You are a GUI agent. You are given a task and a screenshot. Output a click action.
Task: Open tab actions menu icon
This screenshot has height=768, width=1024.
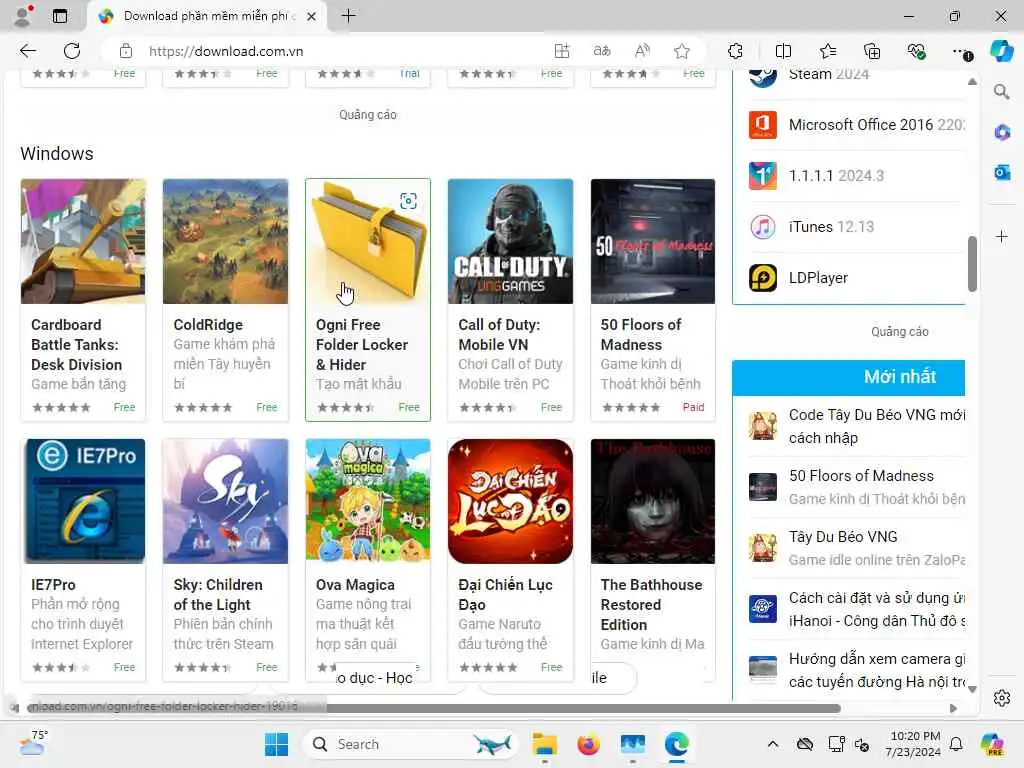coord(59,16)
